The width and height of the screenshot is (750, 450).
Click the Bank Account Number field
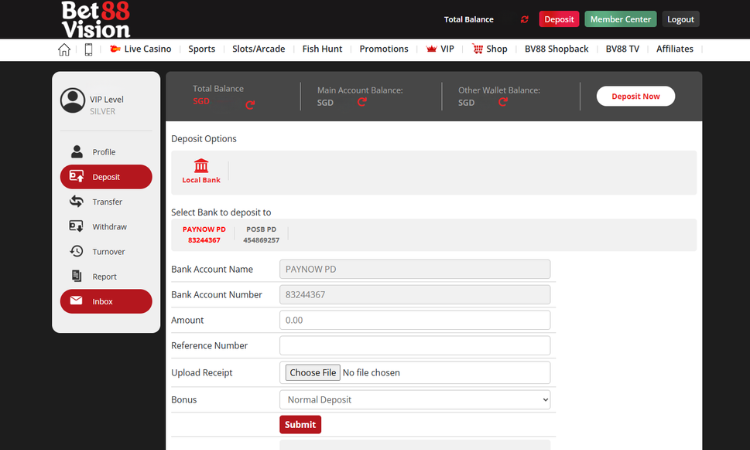coord(415,295)
